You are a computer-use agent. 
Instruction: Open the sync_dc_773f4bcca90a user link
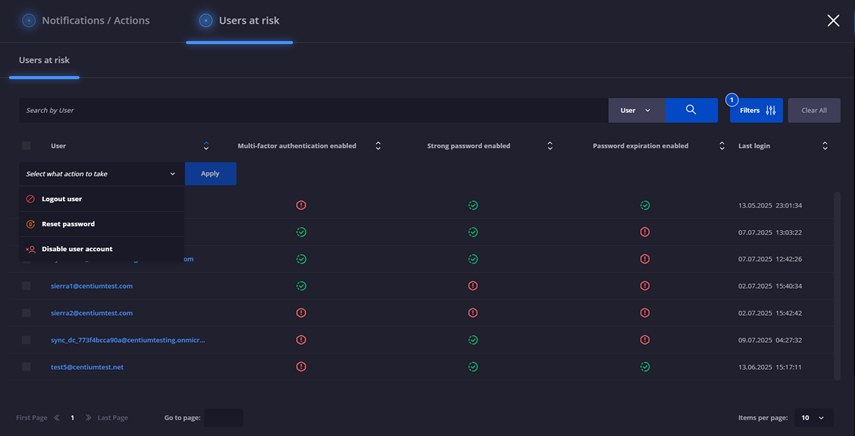128,340
